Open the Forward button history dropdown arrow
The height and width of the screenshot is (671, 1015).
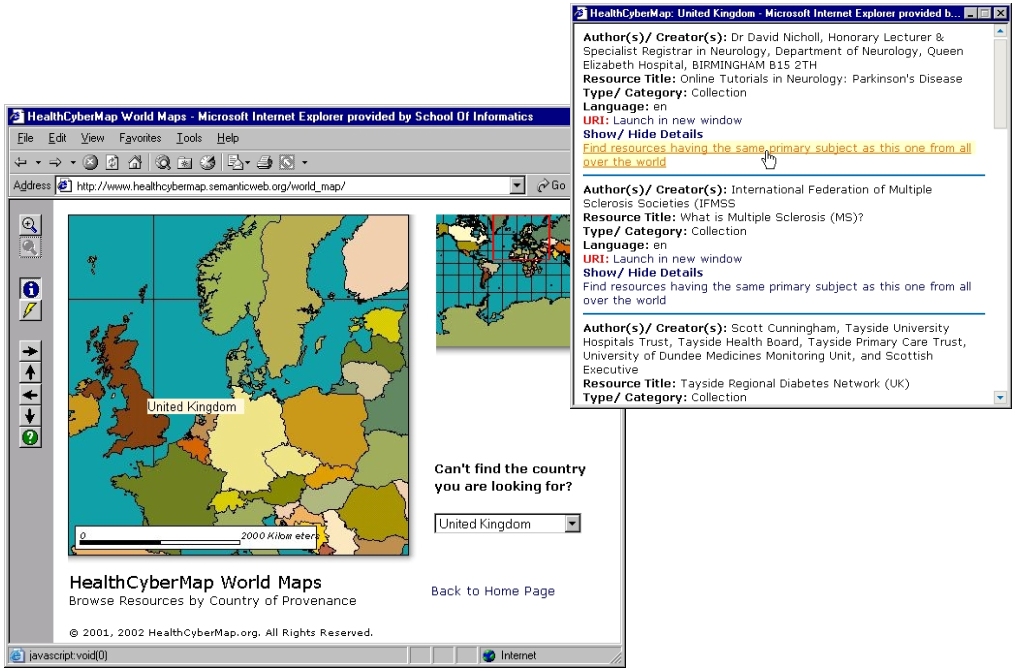tap(73, 163)
